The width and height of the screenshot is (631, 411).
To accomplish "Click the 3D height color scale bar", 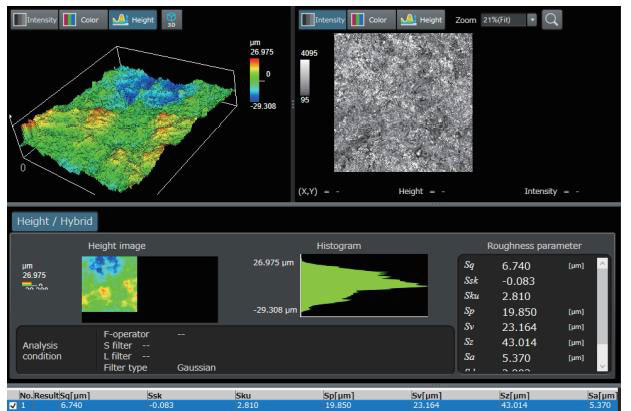I will pos(255,78).
